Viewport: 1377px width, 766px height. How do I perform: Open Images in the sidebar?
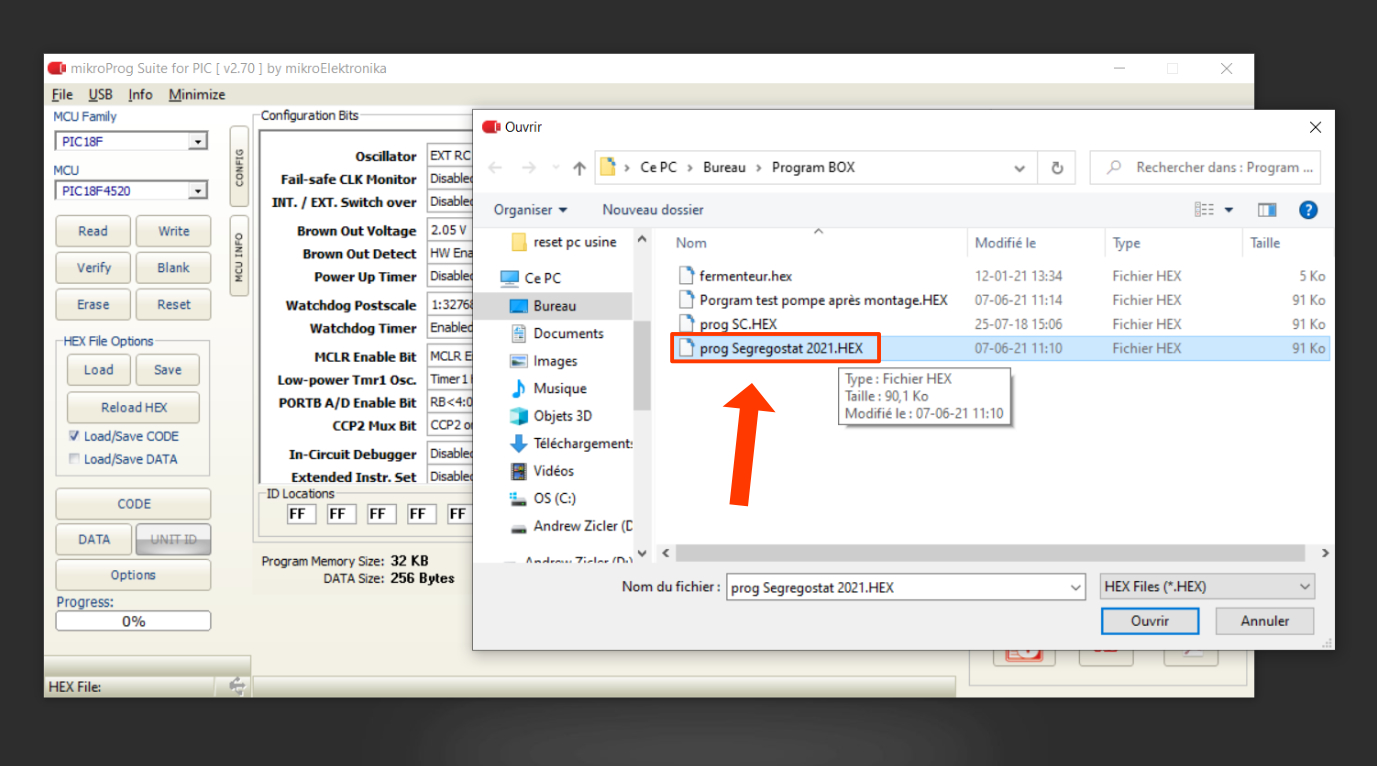555,361
